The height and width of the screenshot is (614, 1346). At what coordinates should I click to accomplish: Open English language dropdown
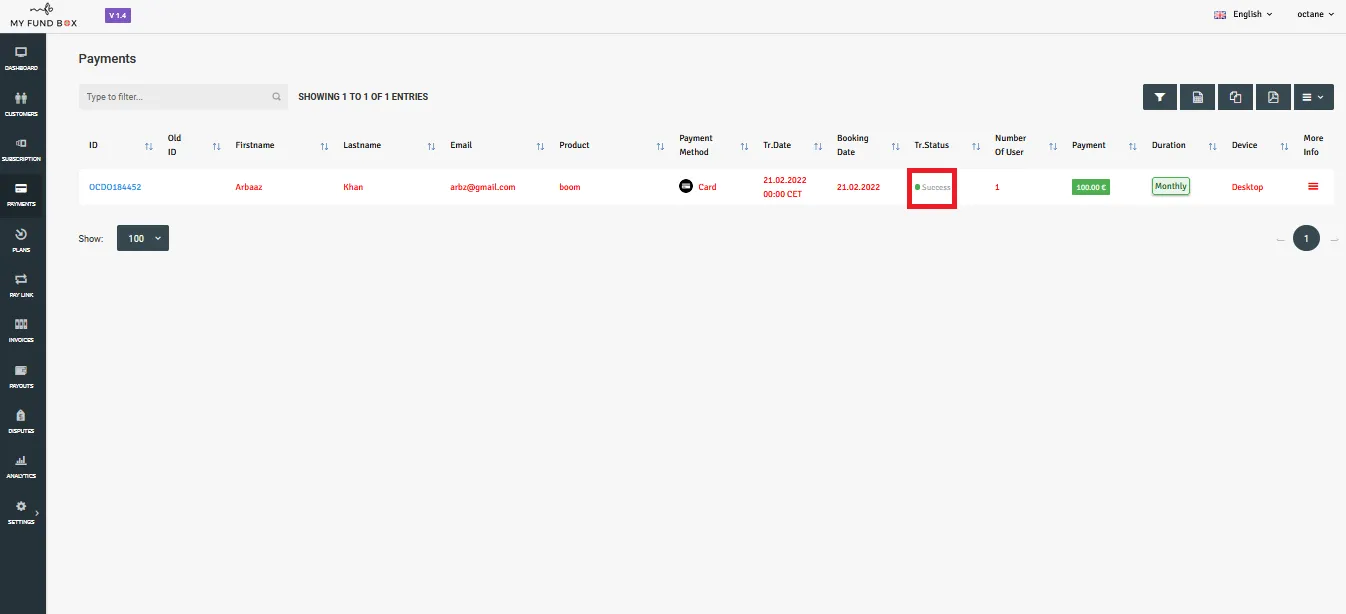(1243, 14)
